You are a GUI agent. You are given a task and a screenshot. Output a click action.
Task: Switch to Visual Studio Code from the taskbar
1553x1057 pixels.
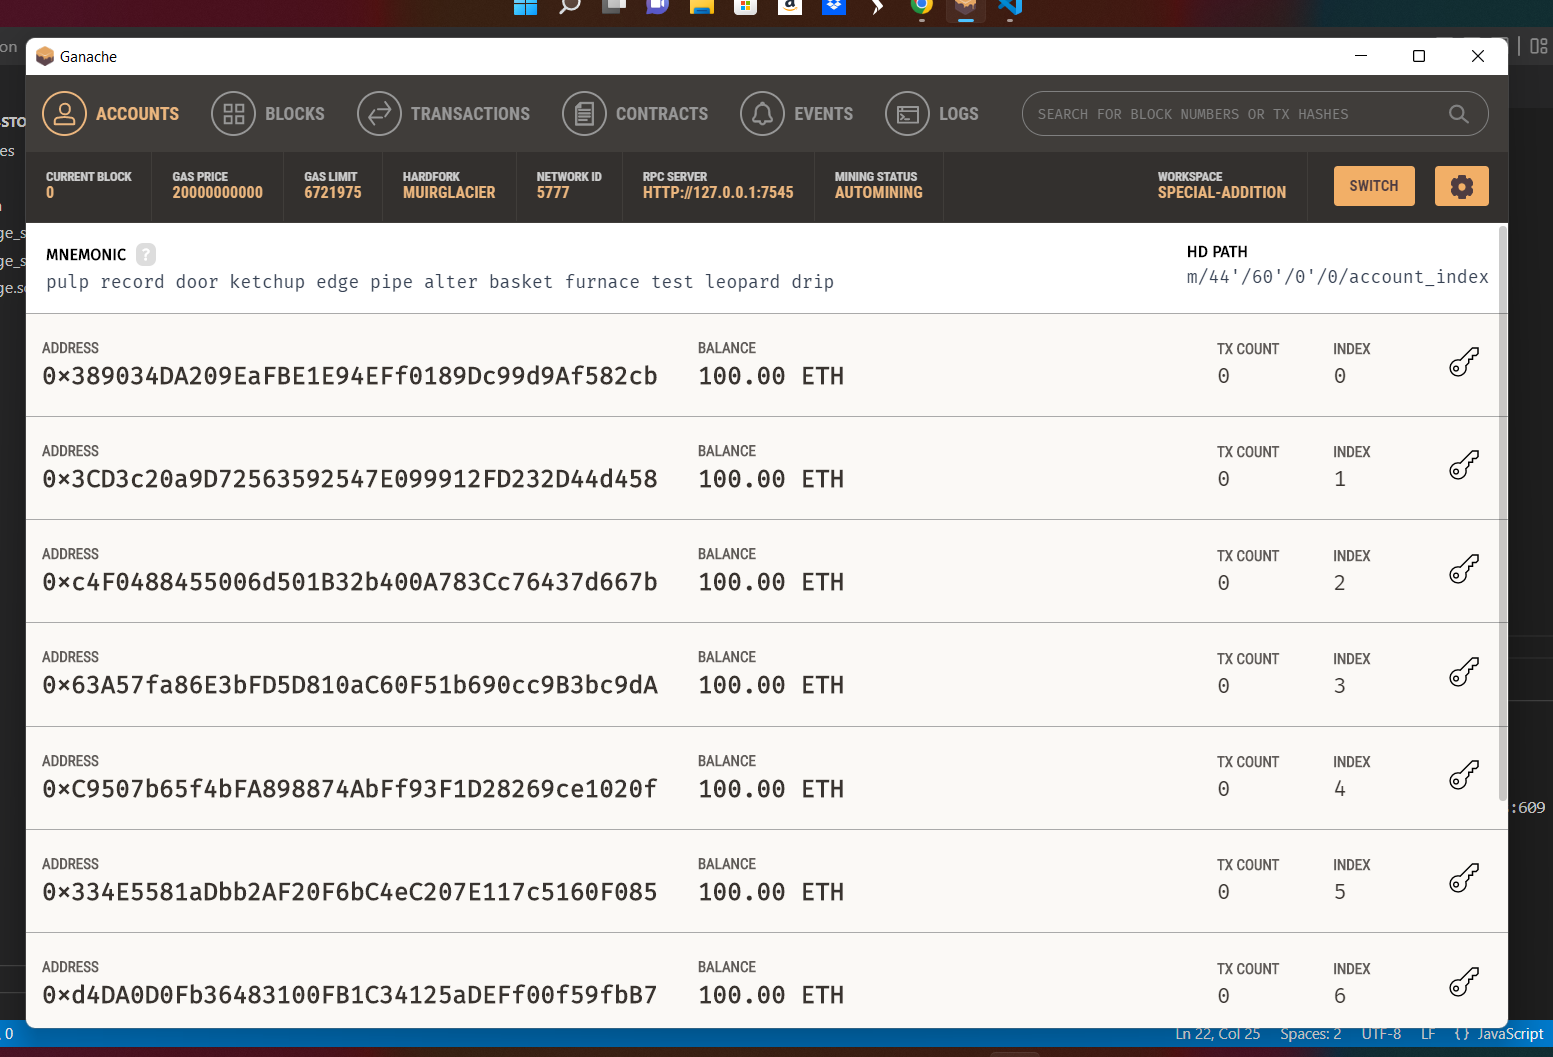1010,7
